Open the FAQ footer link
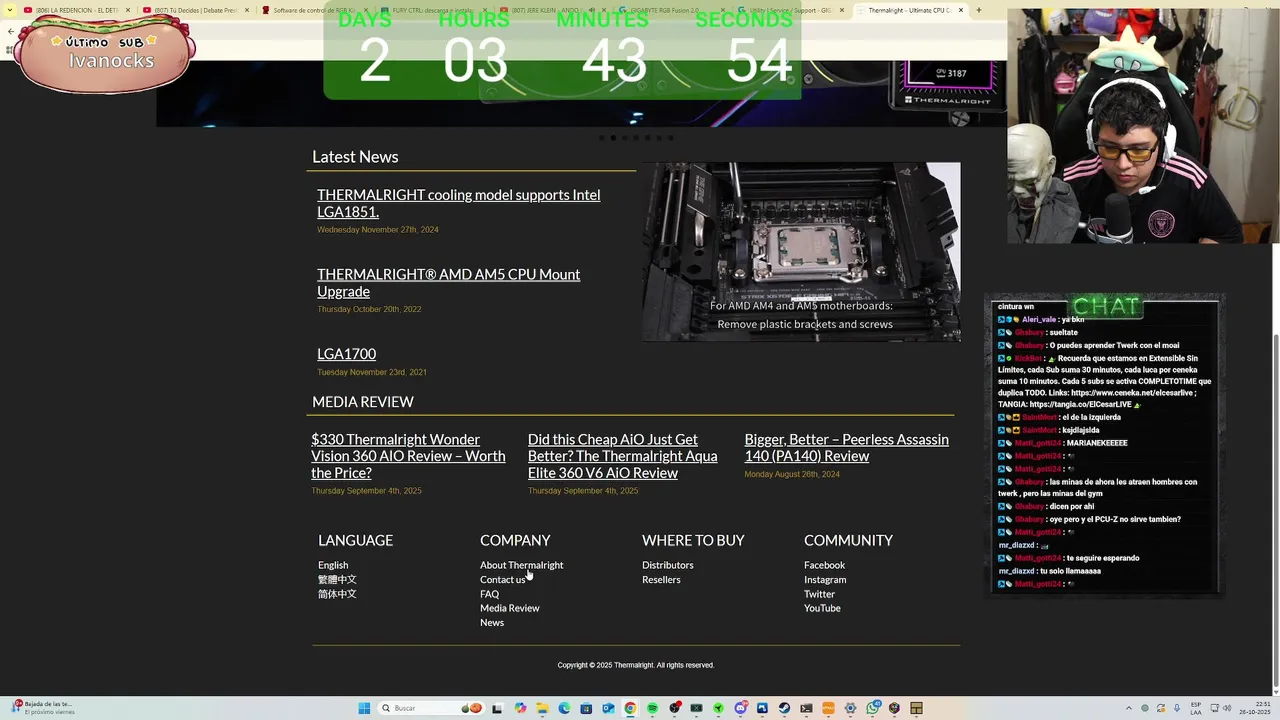This screenshot has height=720, width=1280. [489, 594]
